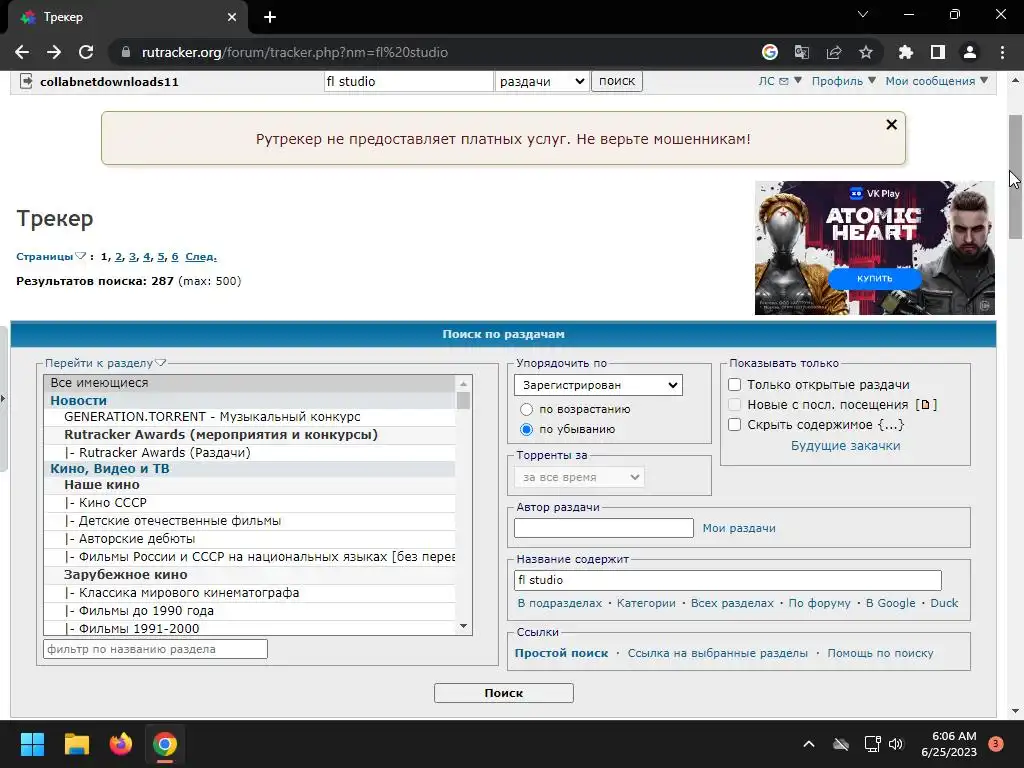The height and width of the screenshot is (768, 1024).
Task: Select по возрастанию sort order
Action: click(x=526, y=409)
